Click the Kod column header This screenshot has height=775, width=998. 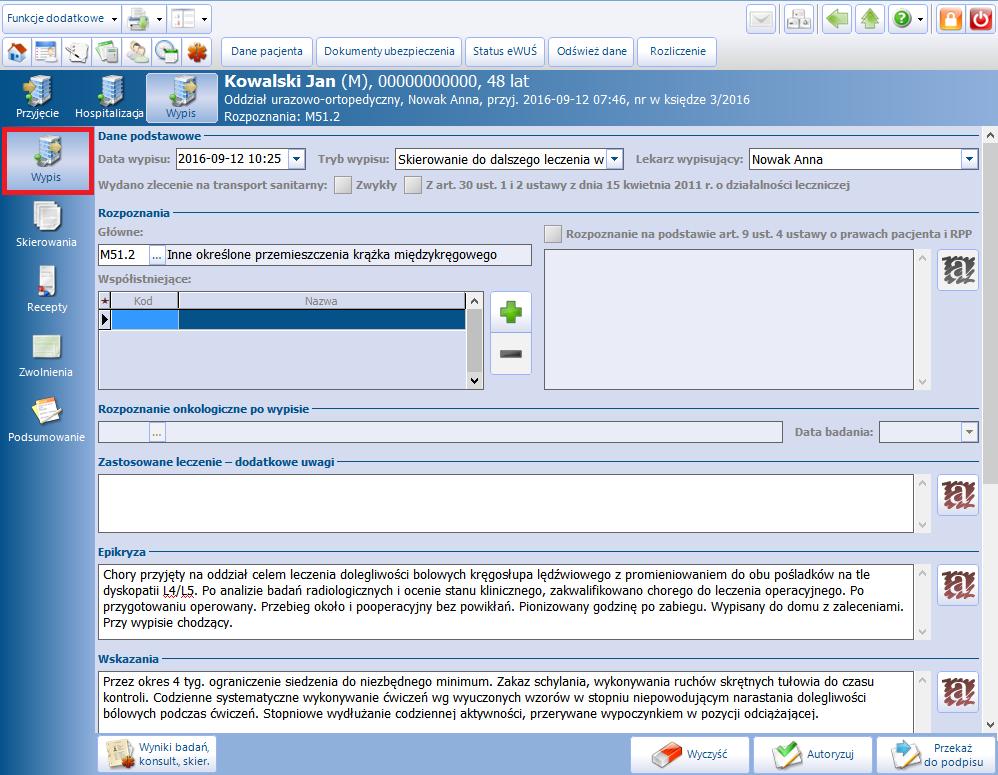[x=144, y=301]
